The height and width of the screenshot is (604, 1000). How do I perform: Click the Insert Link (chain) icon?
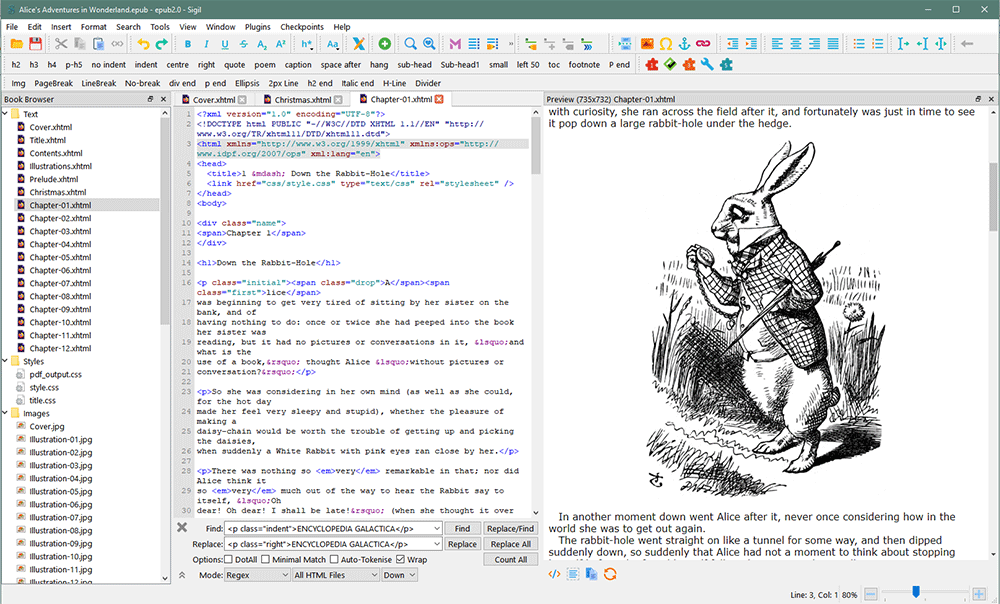pyautogui.click(x=702, y=44)
